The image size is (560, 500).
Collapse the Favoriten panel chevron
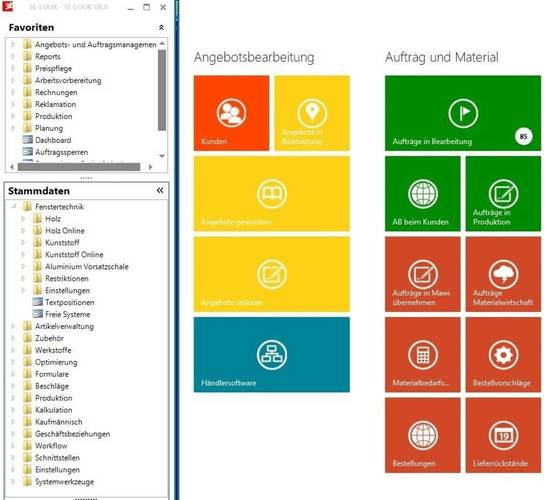click(x=161, y=28)
